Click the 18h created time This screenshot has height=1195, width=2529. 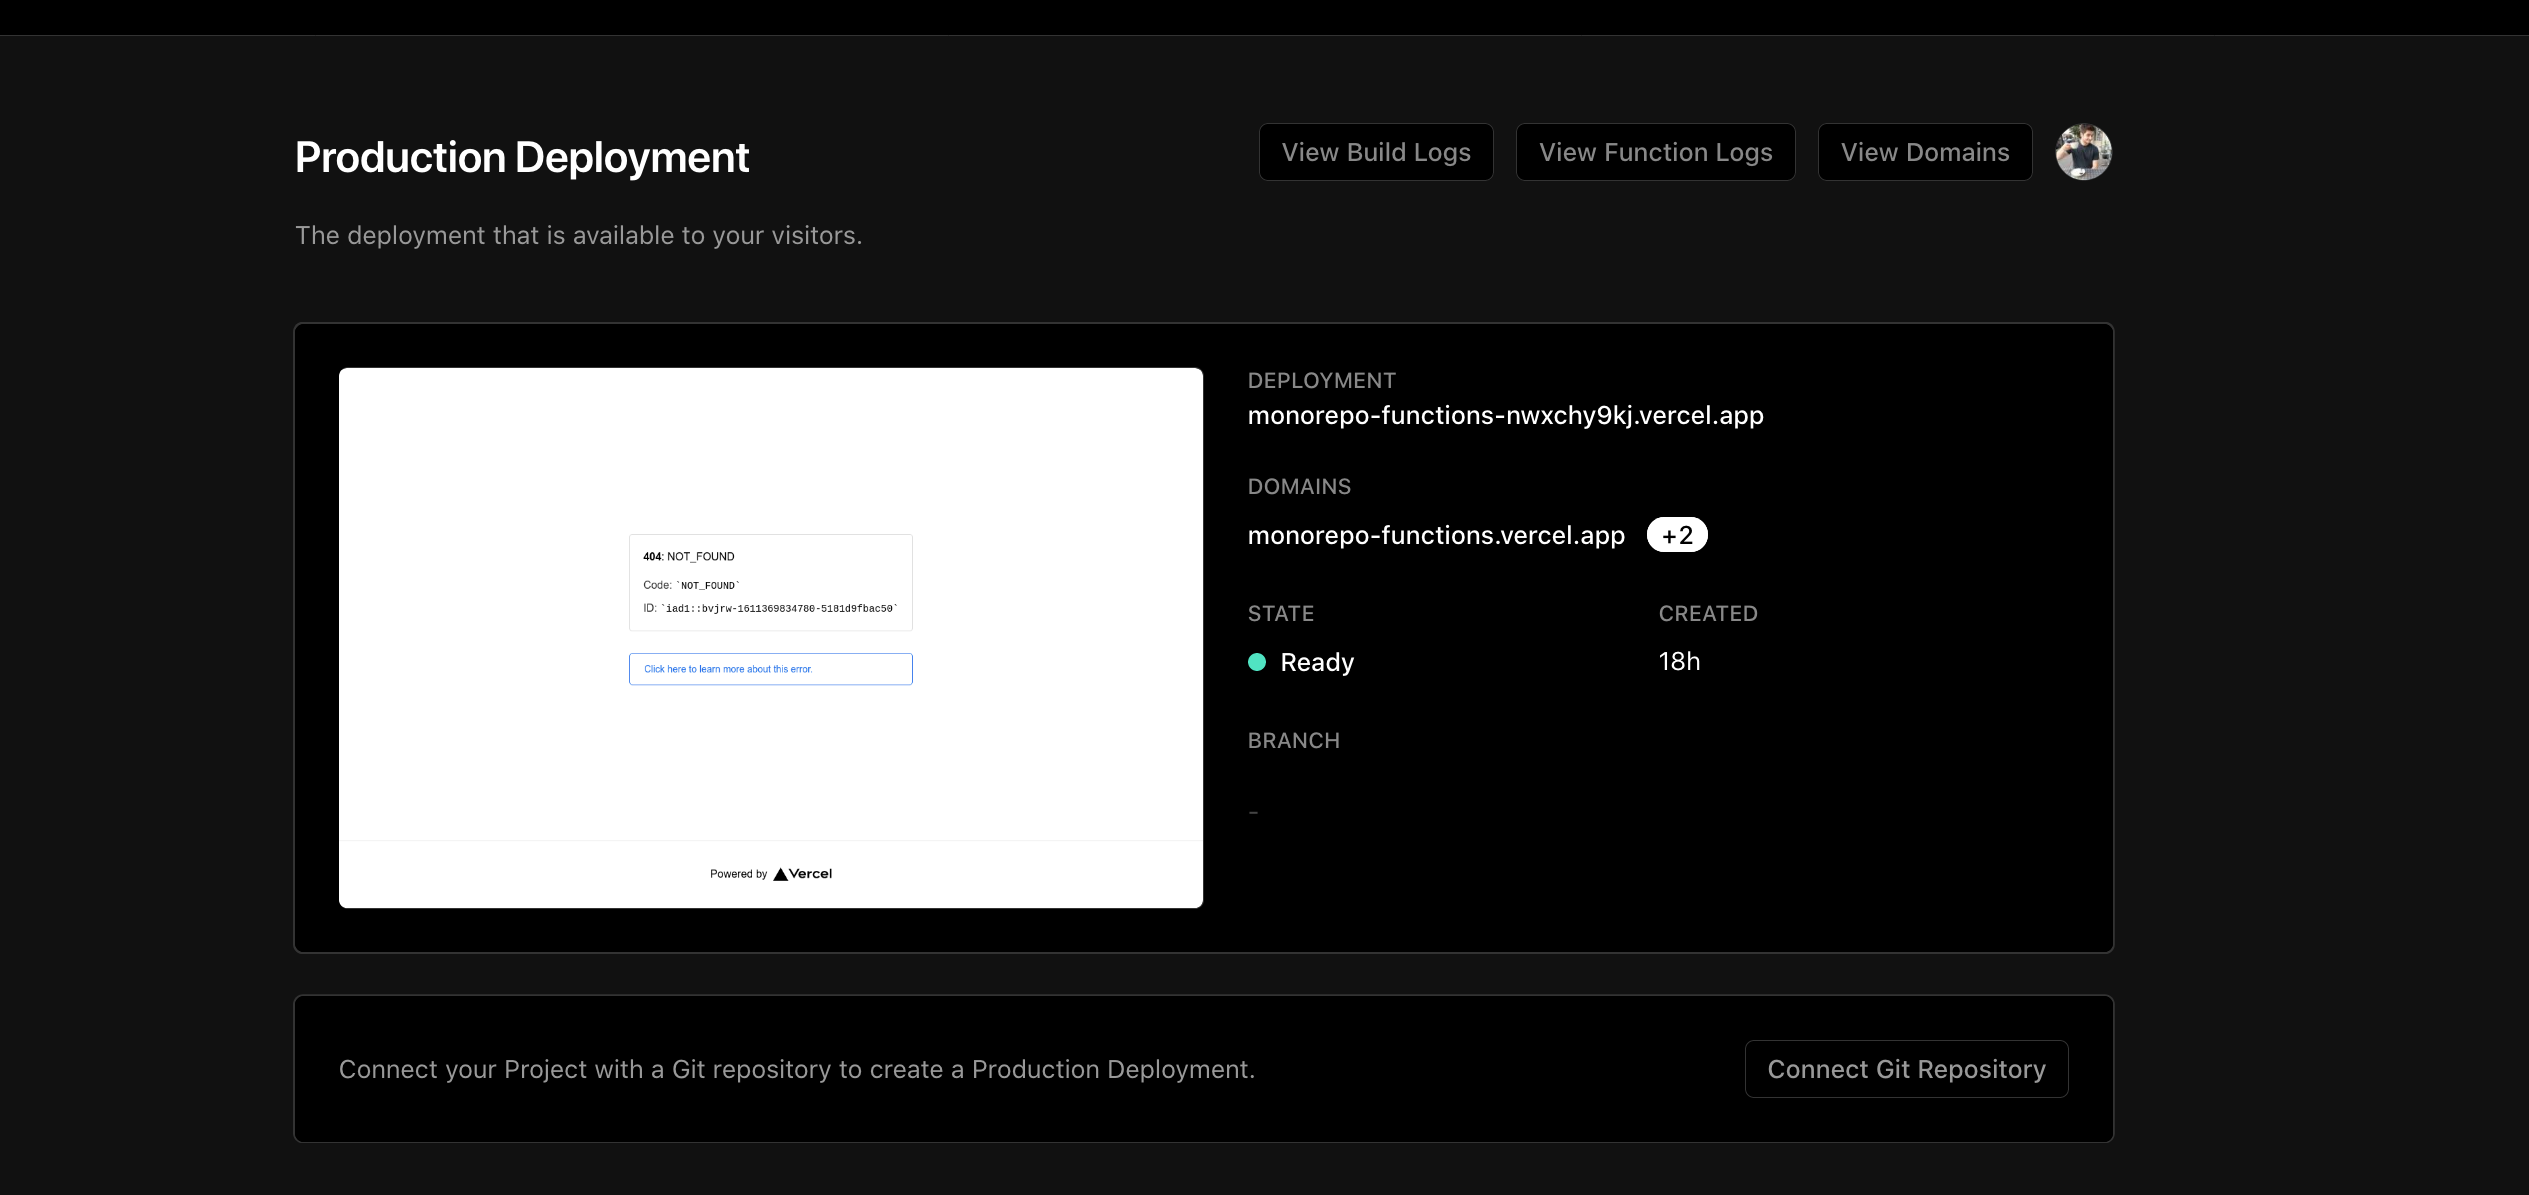point(1679,661)
